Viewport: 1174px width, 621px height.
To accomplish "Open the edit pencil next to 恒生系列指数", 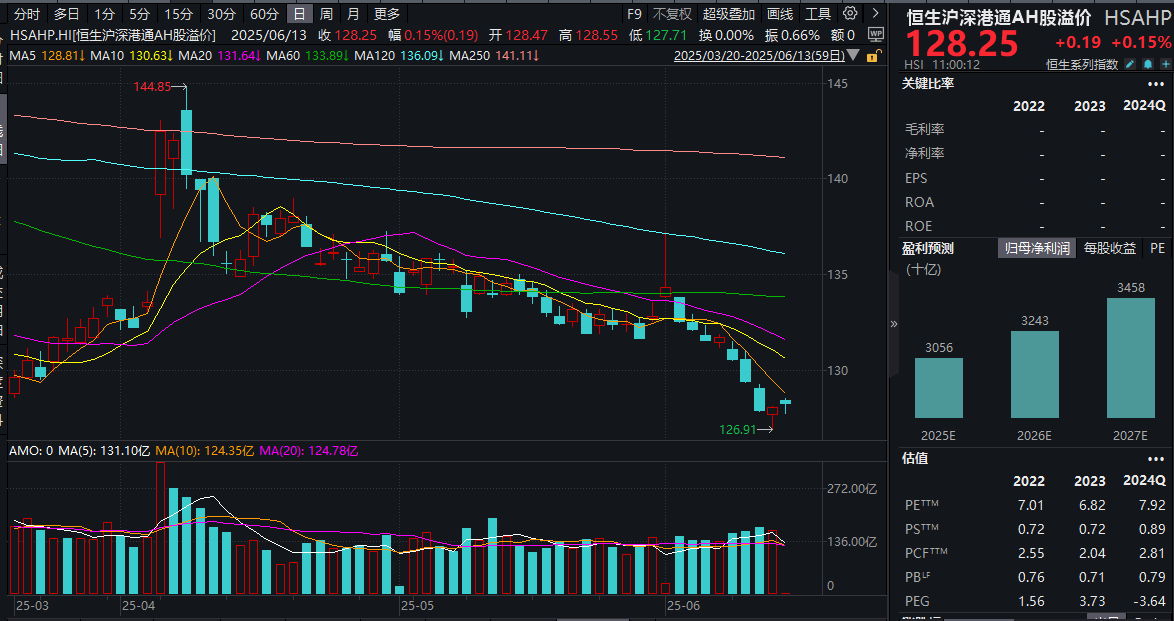I will coord(1130,63).
